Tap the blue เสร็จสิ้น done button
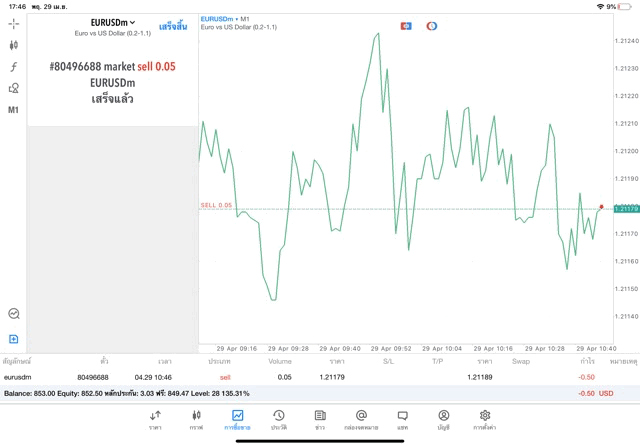The width and height of the screenshot is (640, 447). tap(173, 27)
